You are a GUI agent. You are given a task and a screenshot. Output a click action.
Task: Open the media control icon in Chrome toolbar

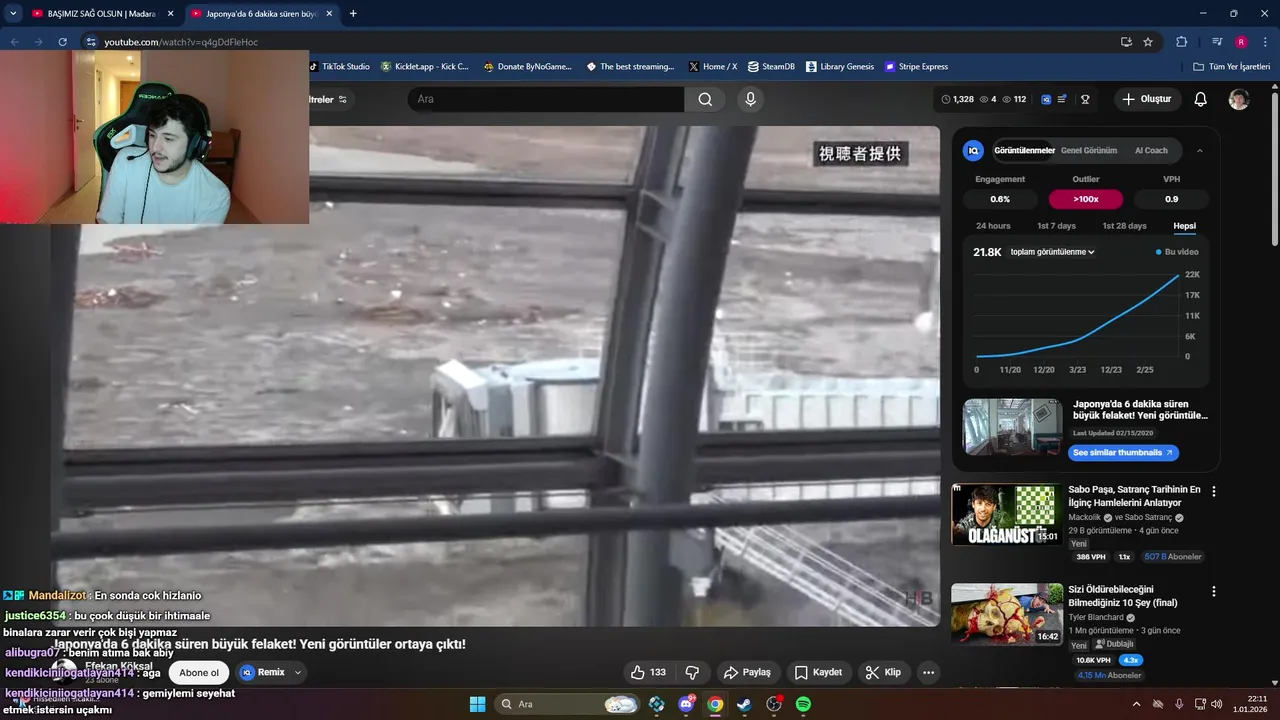pos(1217,42)
